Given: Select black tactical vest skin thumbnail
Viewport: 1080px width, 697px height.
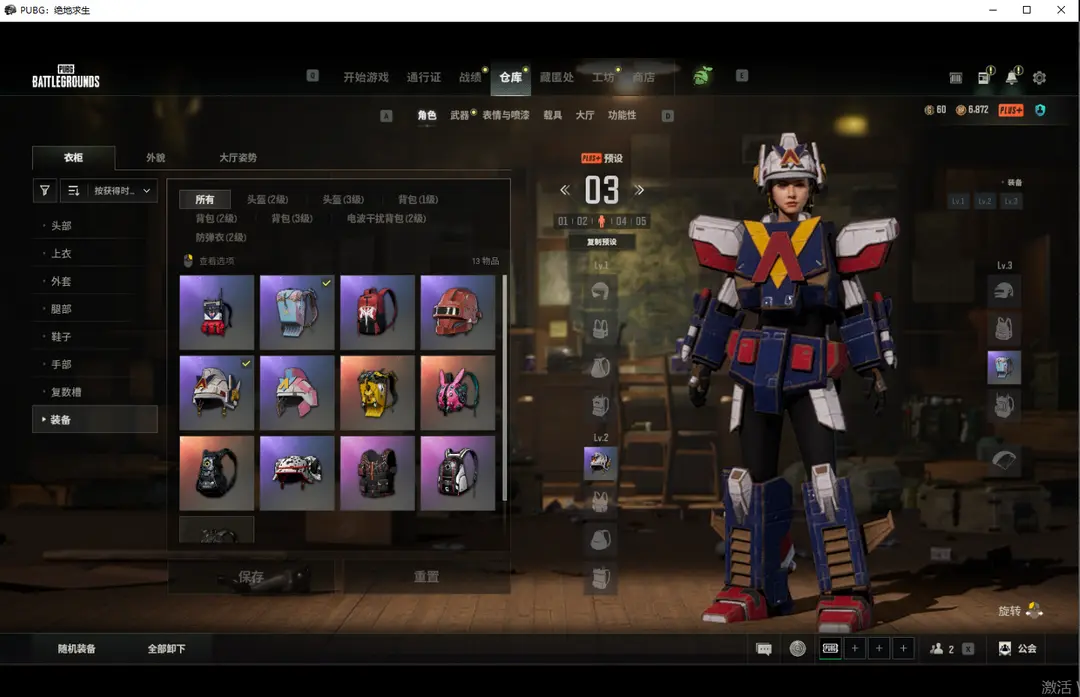Looking at the screenshot, I should [377, 473].
